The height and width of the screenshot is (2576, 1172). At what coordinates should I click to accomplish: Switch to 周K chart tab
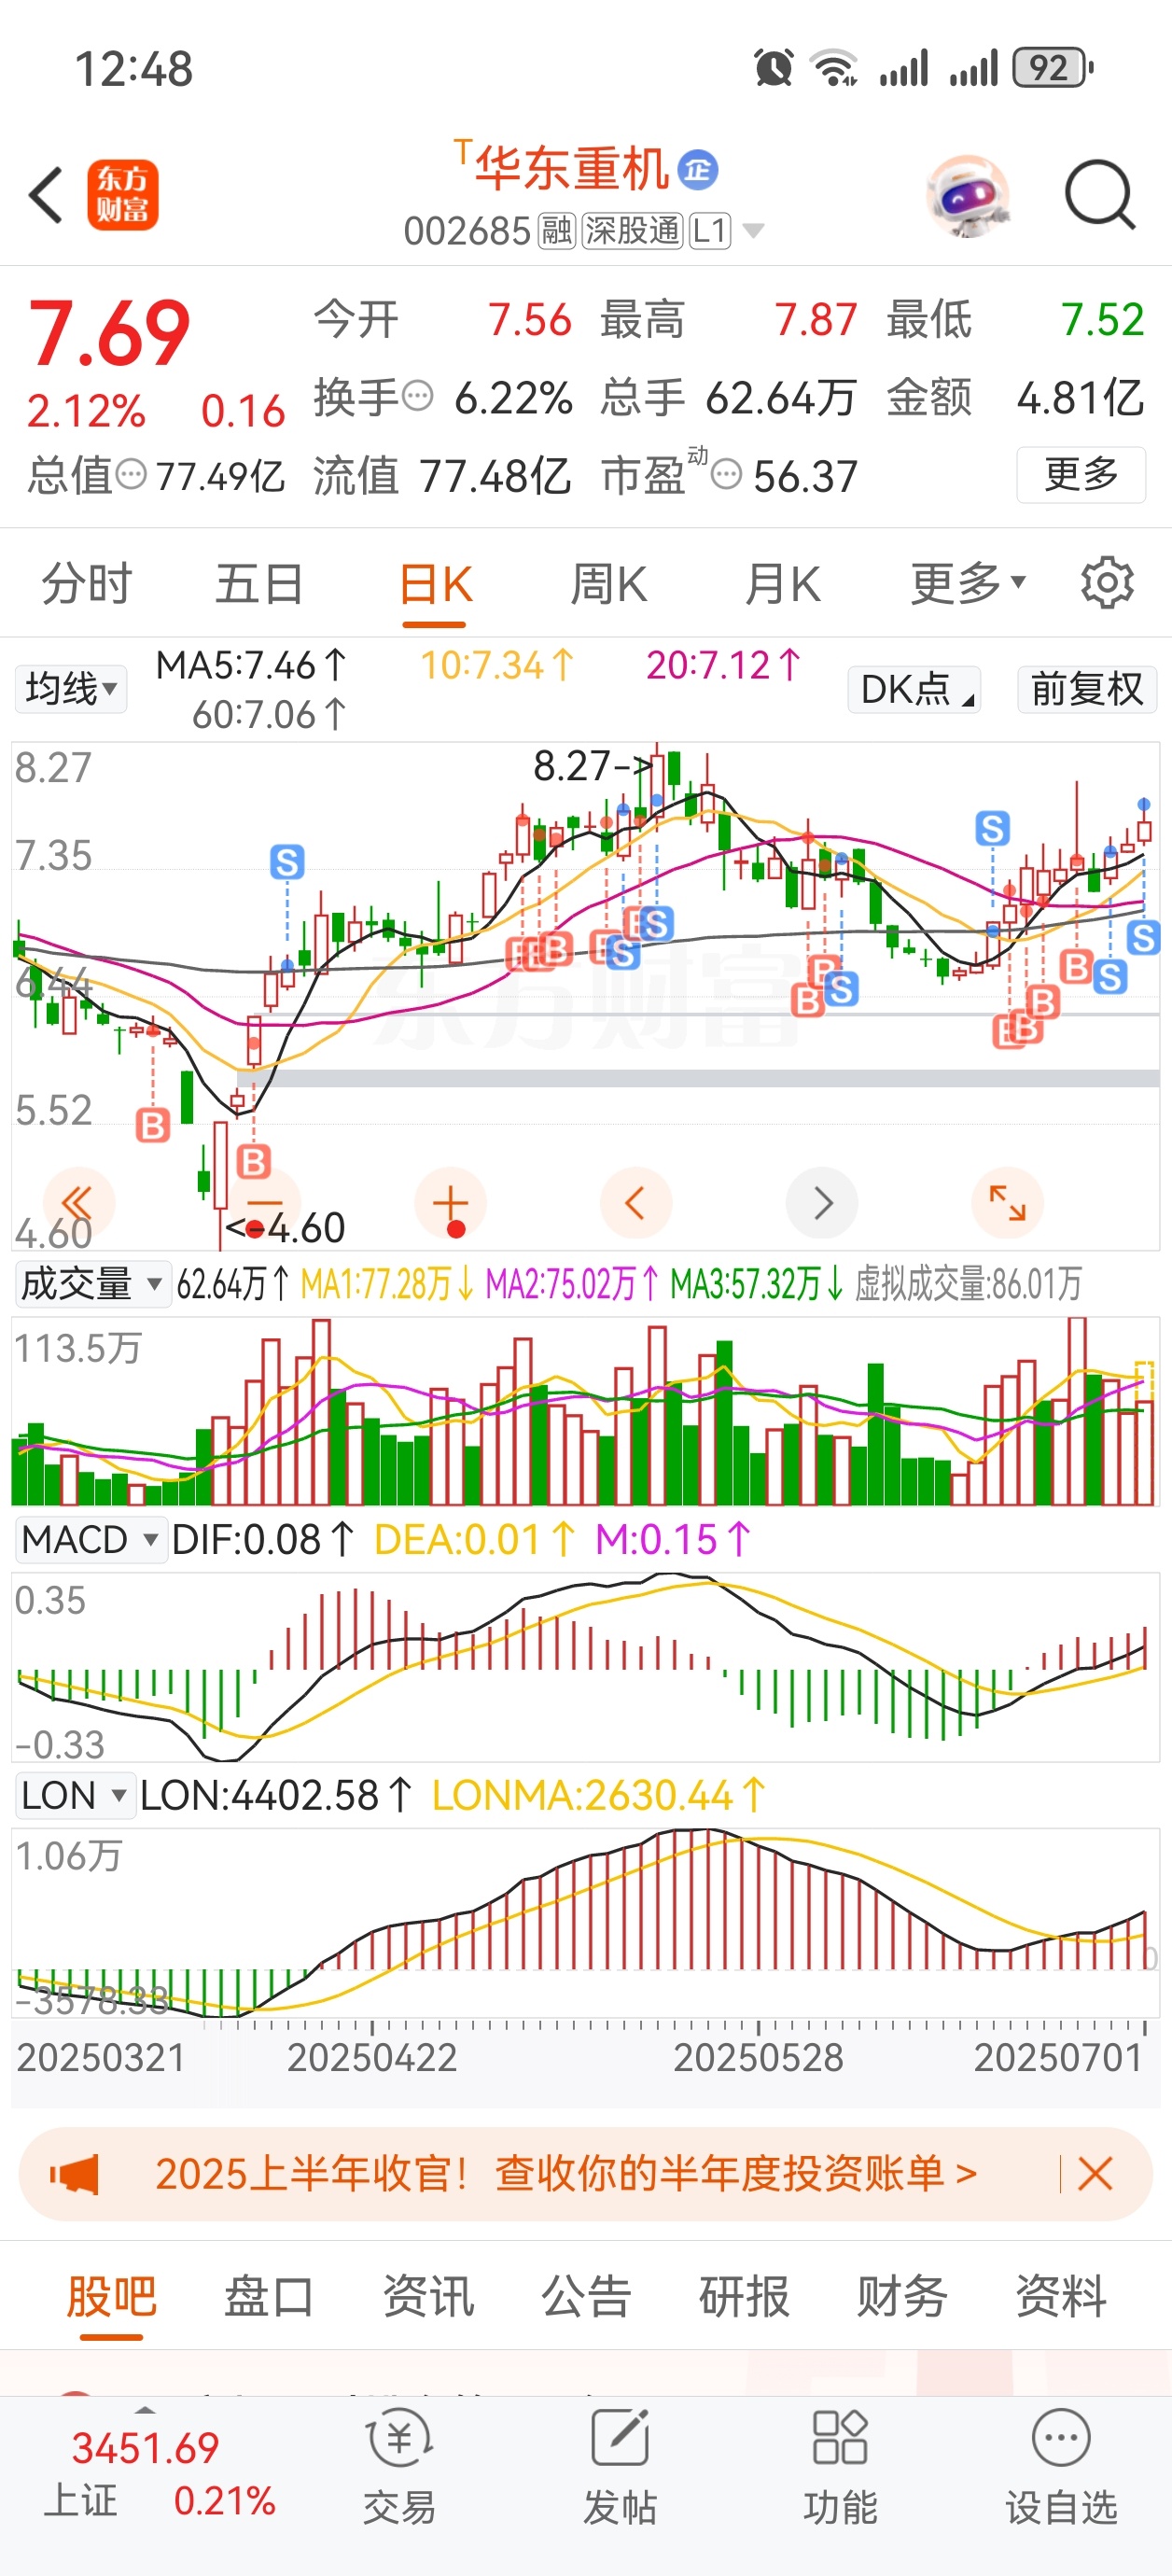tap(608, 584)
